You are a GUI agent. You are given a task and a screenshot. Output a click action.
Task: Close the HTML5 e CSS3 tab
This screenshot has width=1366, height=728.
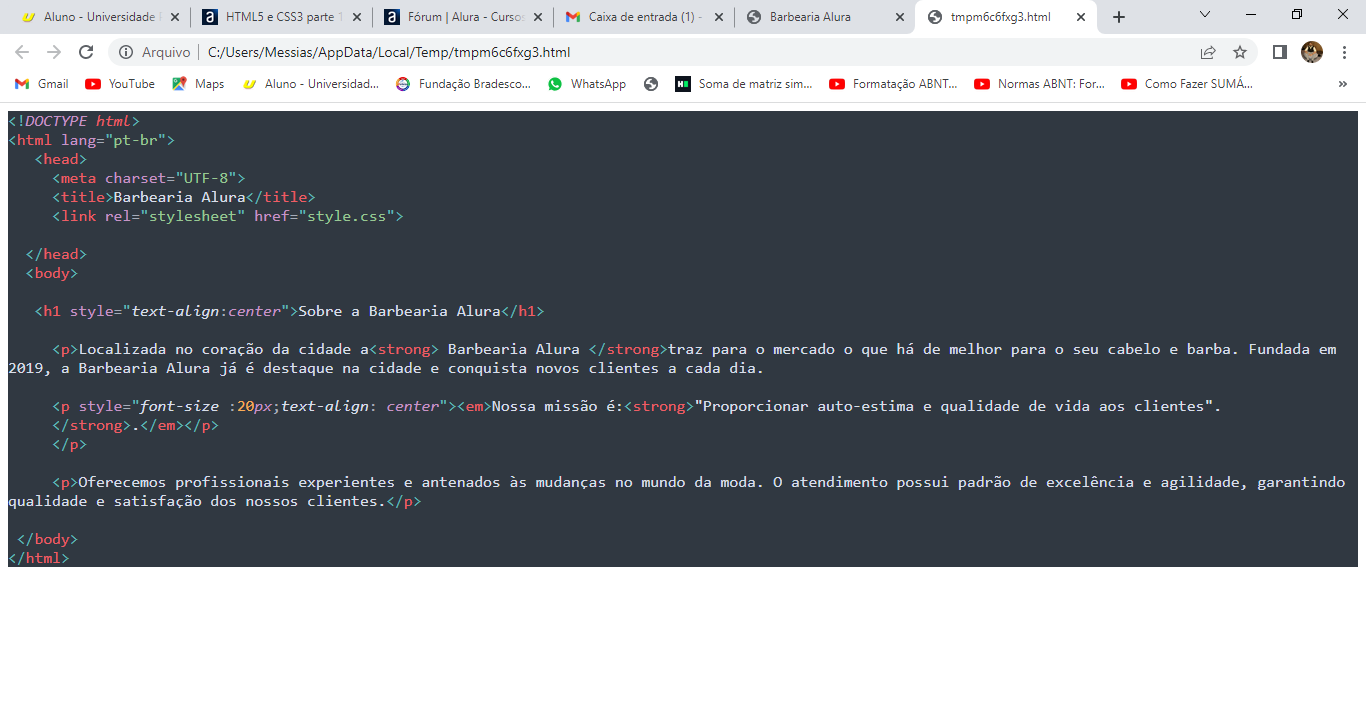point(357,17)
